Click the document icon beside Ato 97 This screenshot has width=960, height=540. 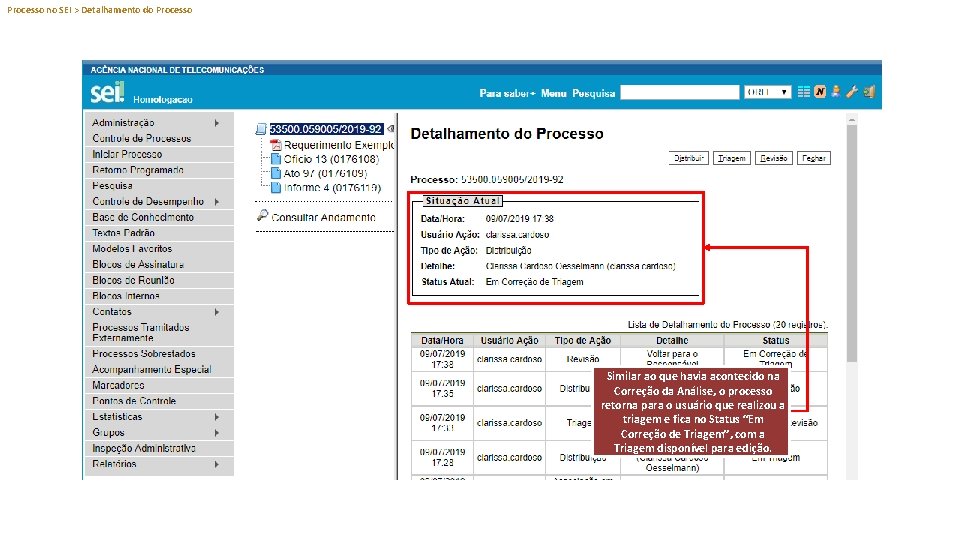[x=276, y=173]
